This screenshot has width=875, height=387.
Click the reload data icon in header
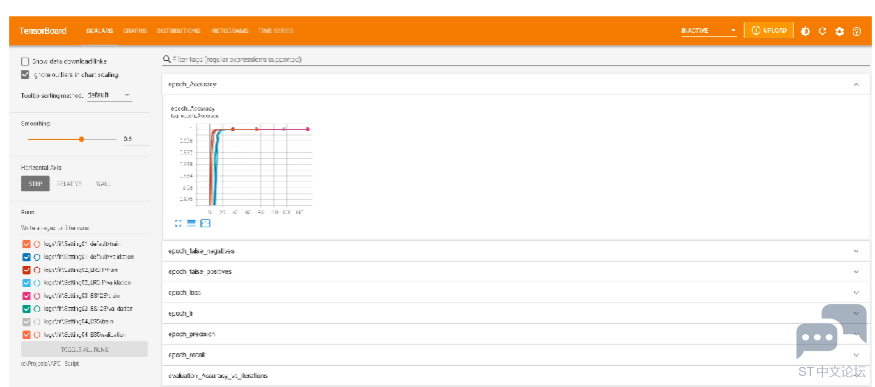click(822, 31)
